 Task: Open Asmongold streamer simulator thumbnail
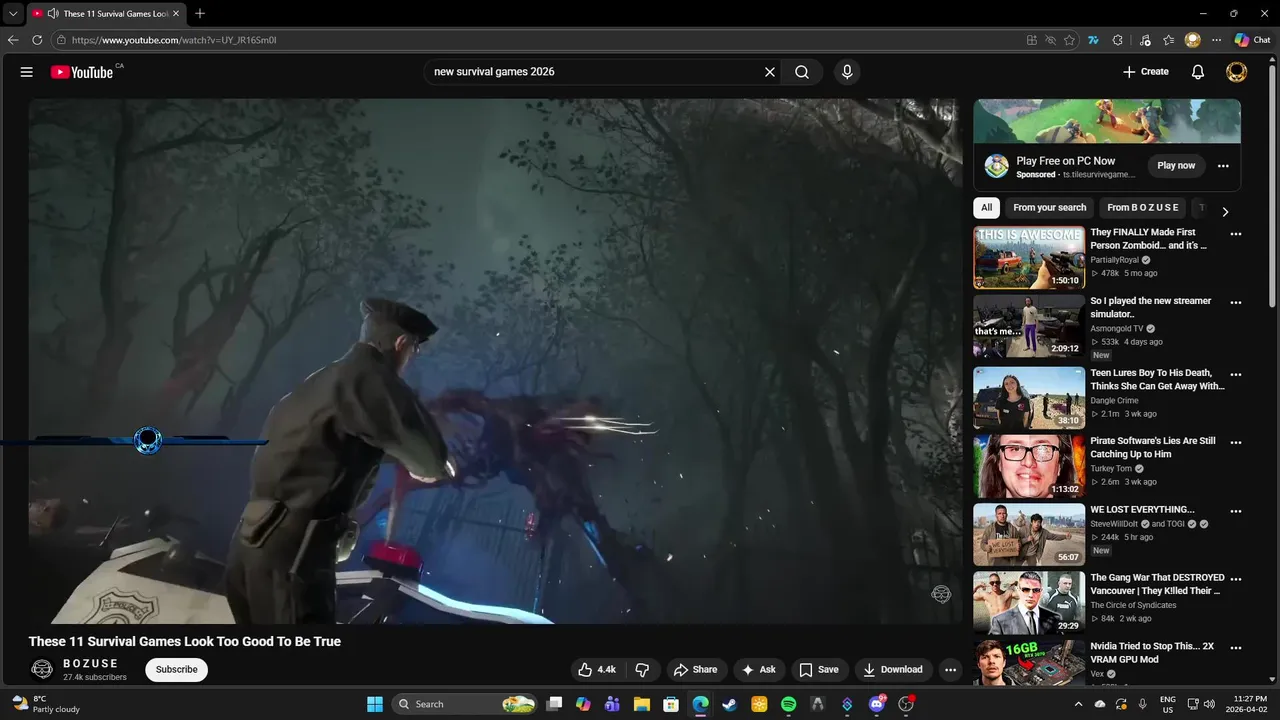(1029, 326)
